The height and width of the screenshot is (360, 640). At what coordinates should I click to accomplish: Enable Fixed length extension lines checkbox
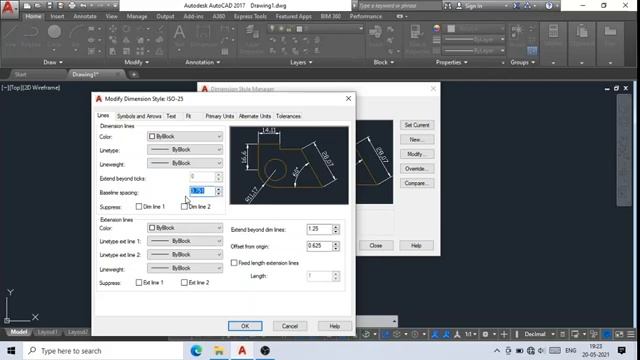(x=234, y=263)
